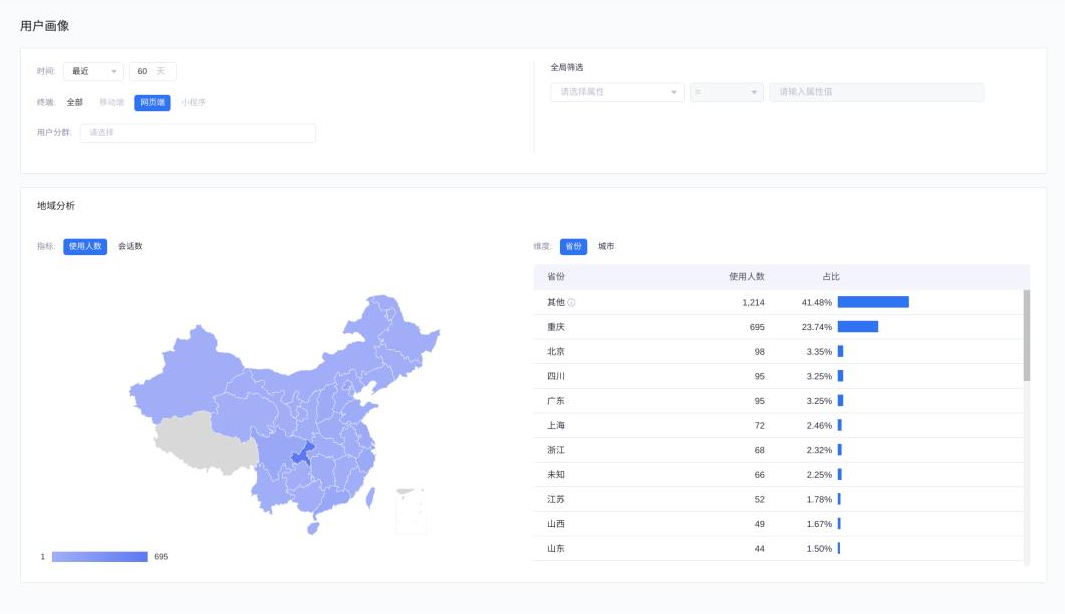
Task: Click the 江苏 row in table
Action: coord(778,499)
